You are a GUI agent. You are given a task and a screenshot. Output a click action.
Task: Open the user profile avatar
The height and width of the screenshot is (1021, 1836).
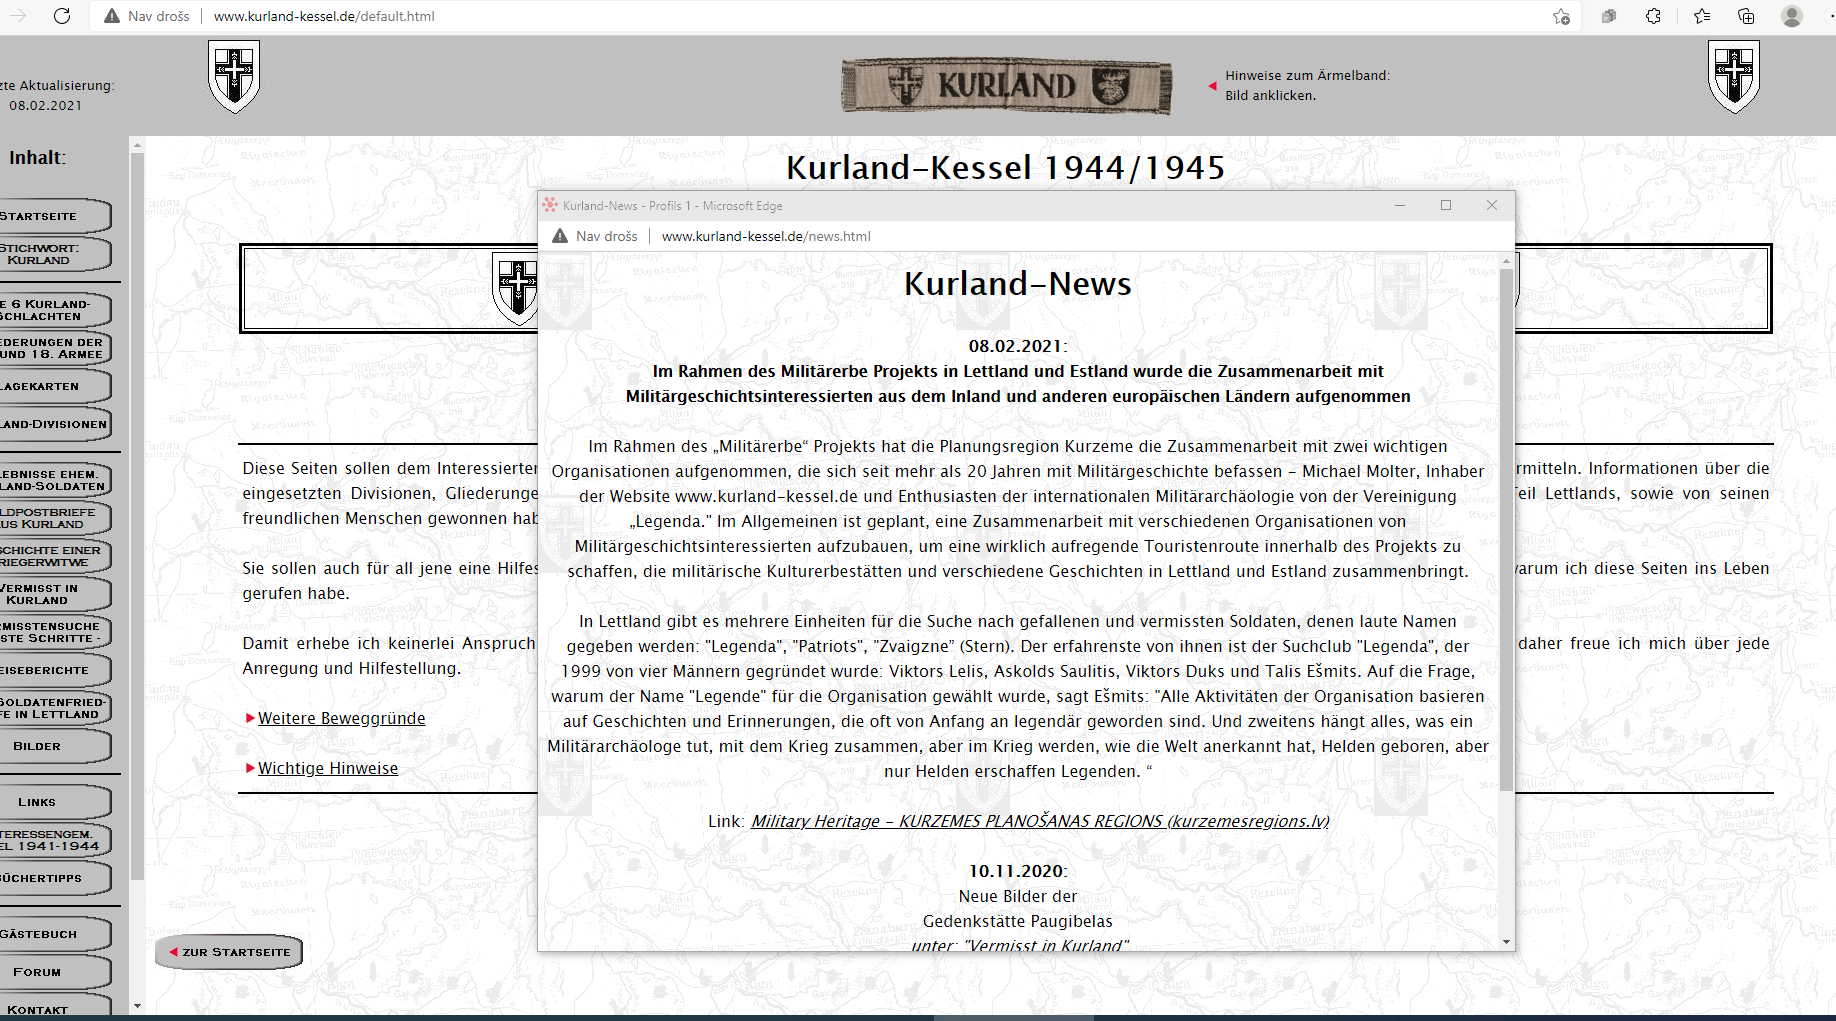(1792, 16)
